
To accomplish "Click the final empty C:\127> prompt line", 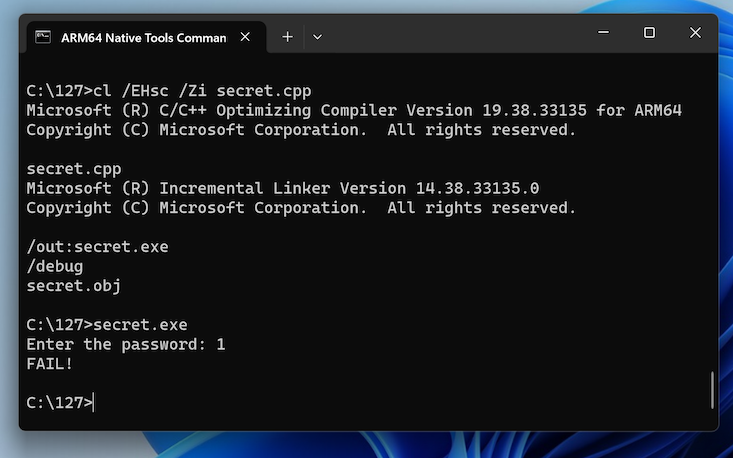I will tap(60, 403).
